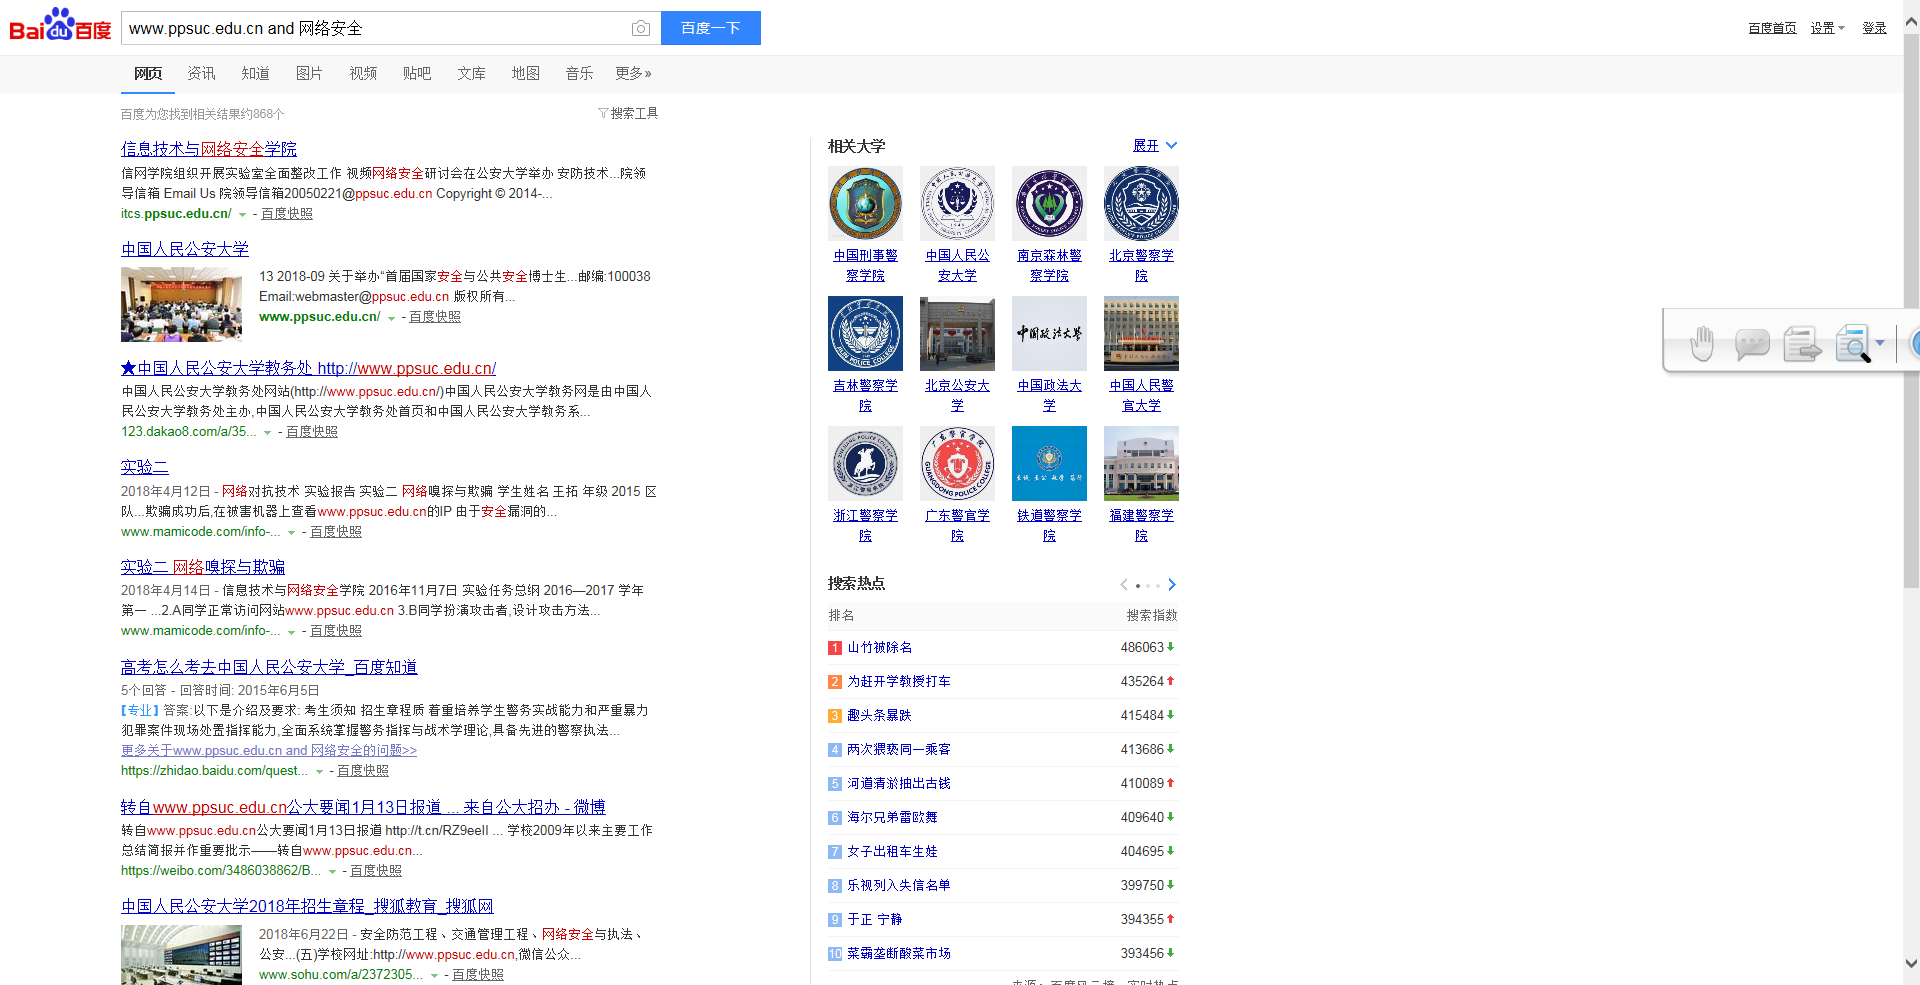The width and height of the screenshot is (1920, 985).
Task: Expand the 相关大学 list with 展开
Action: pyautogui.click(x=1155, y=146)
